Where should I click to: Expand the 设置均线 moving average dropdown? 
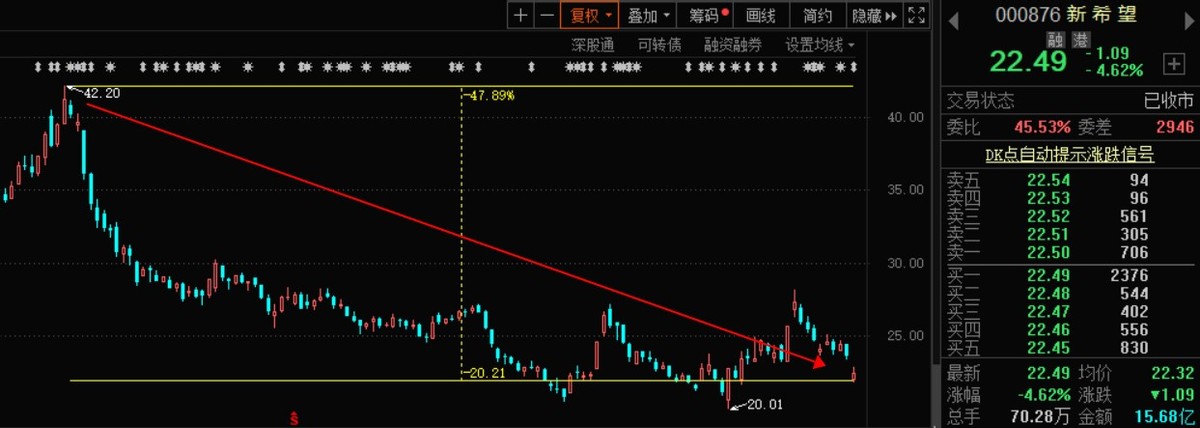coord(820,44)
